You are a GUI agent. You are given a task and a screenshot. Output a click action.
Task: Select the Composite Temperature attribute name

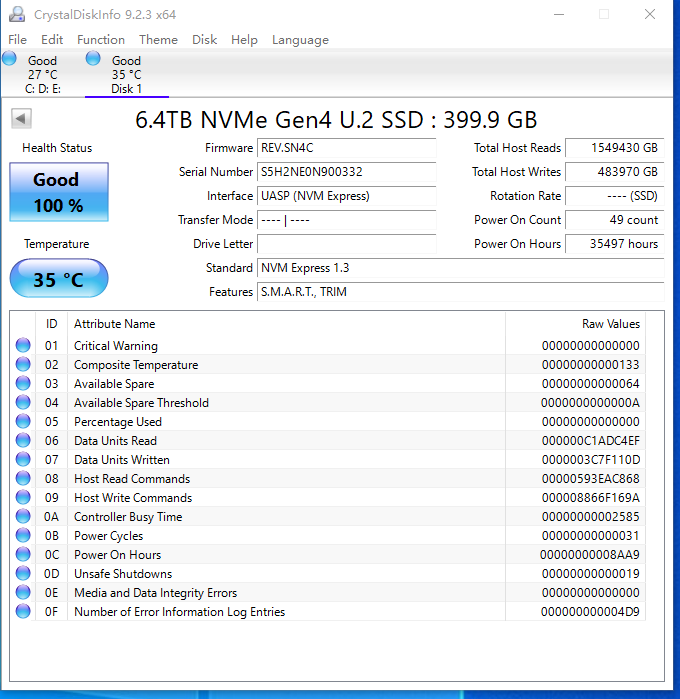pos(136,365)
